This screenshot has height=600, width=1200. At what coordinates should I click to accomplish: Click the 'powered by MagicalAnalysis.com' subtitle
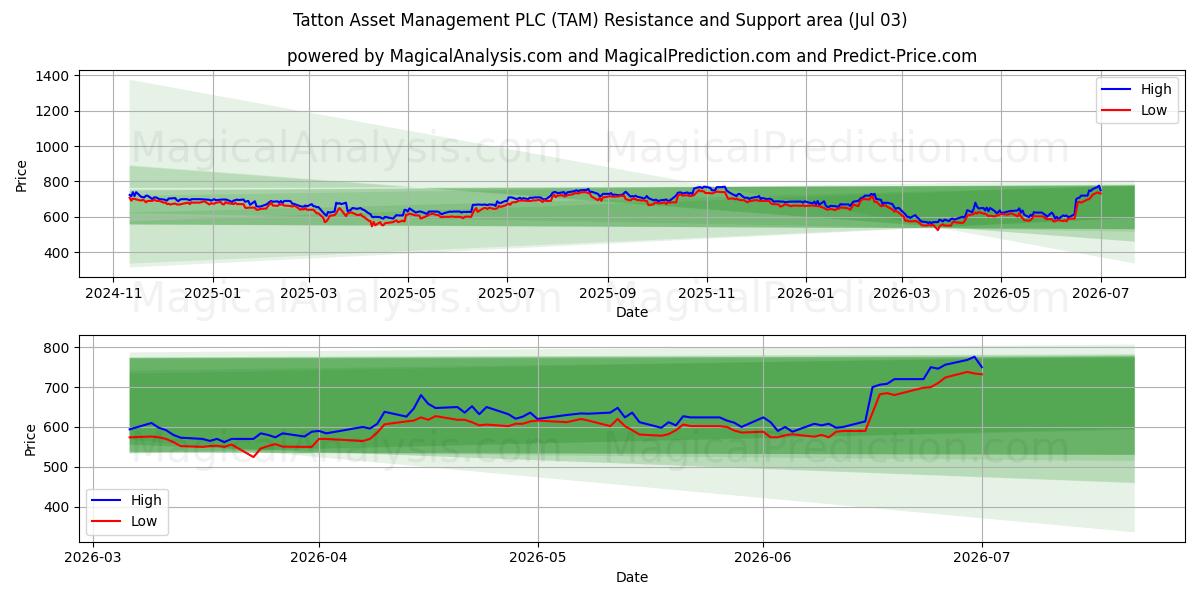click(632, 56)
